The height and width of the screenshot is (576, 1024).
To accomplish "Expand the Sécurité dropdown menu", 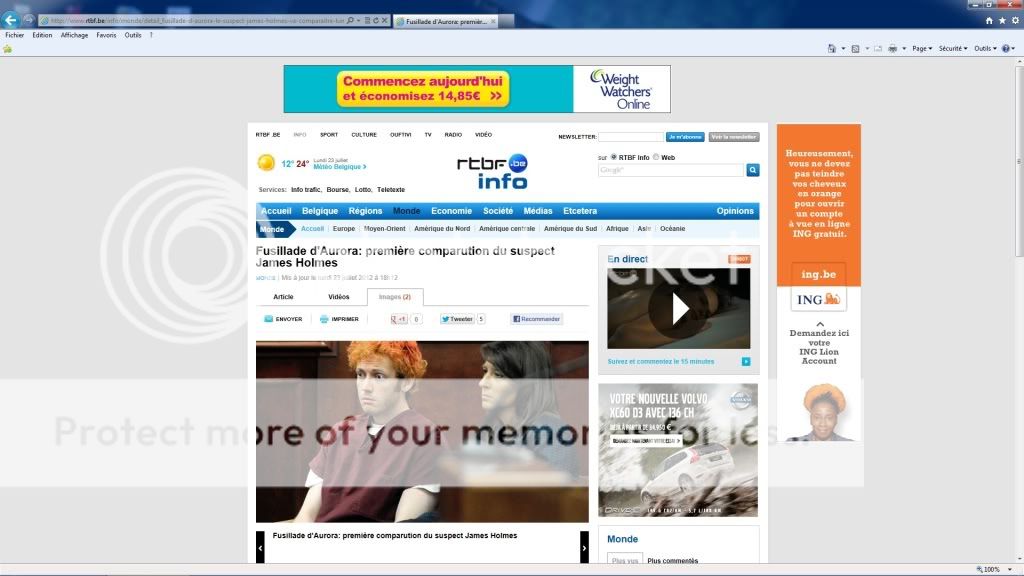I will coord(953,48).
